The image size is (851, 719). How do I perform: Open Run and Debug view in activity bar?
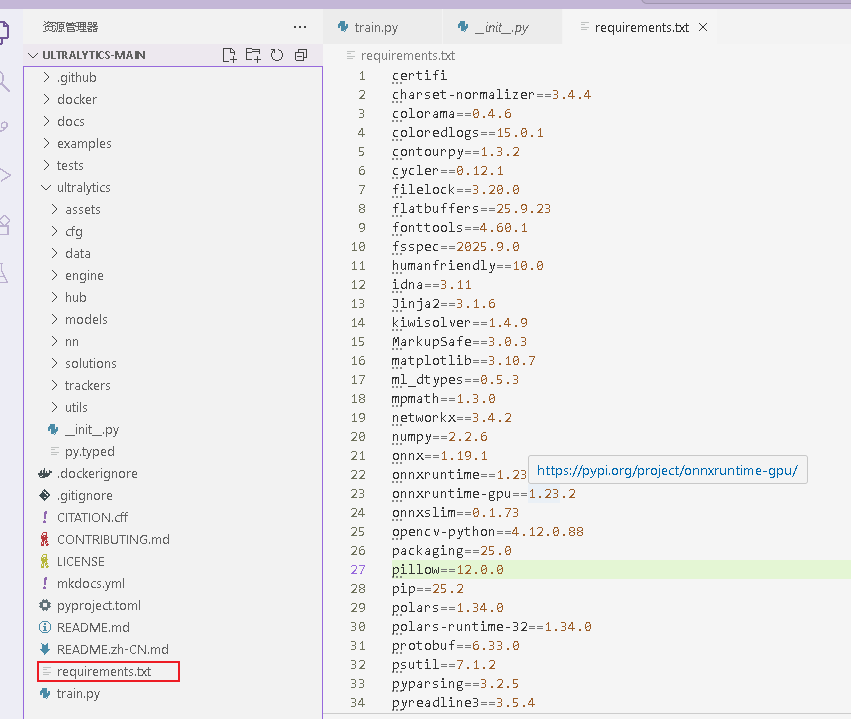(4, 175)
